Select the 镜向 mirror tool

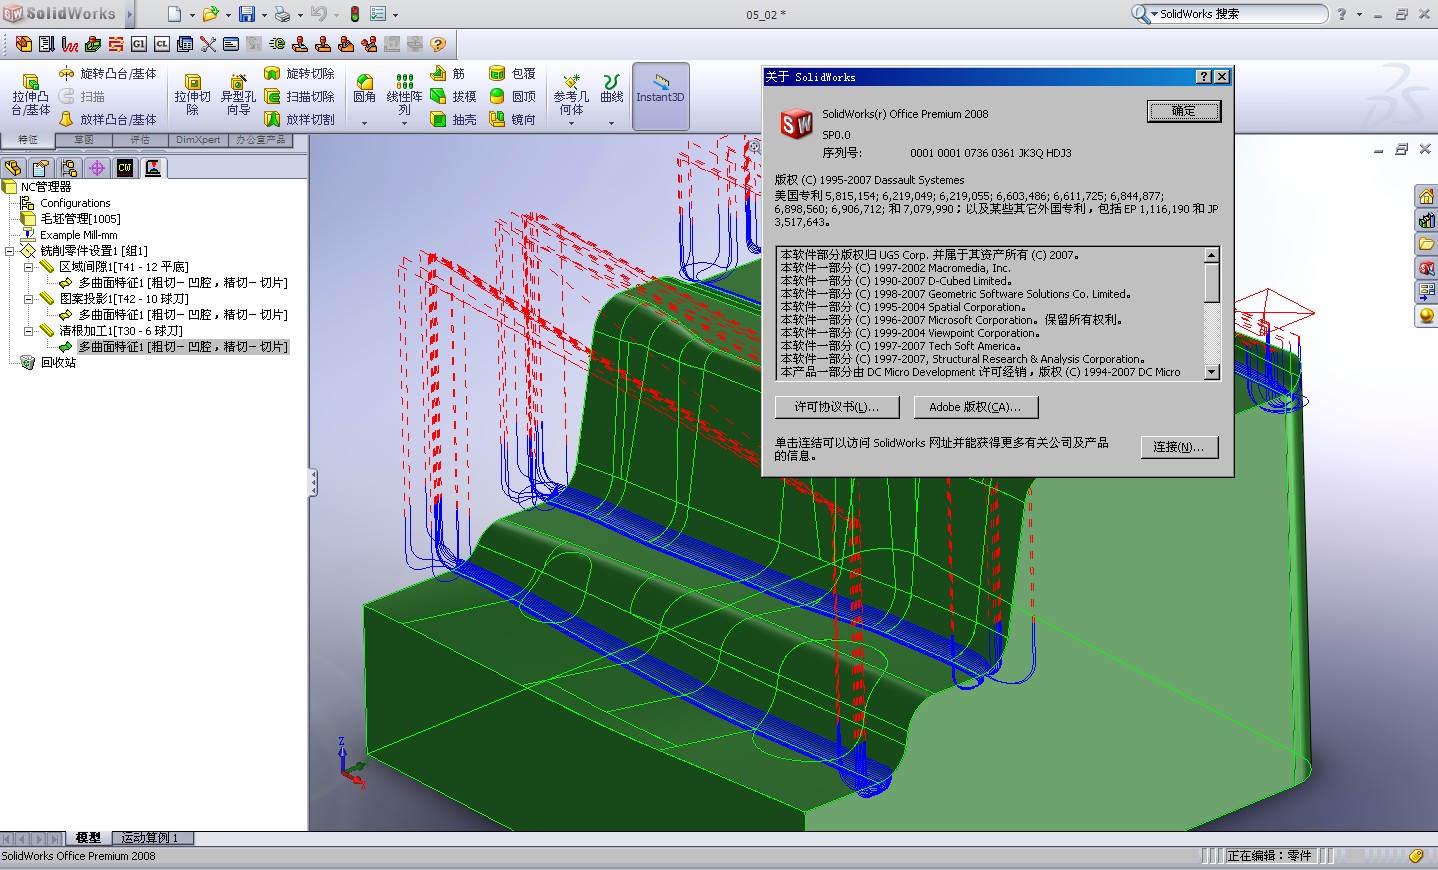[512, 119]
